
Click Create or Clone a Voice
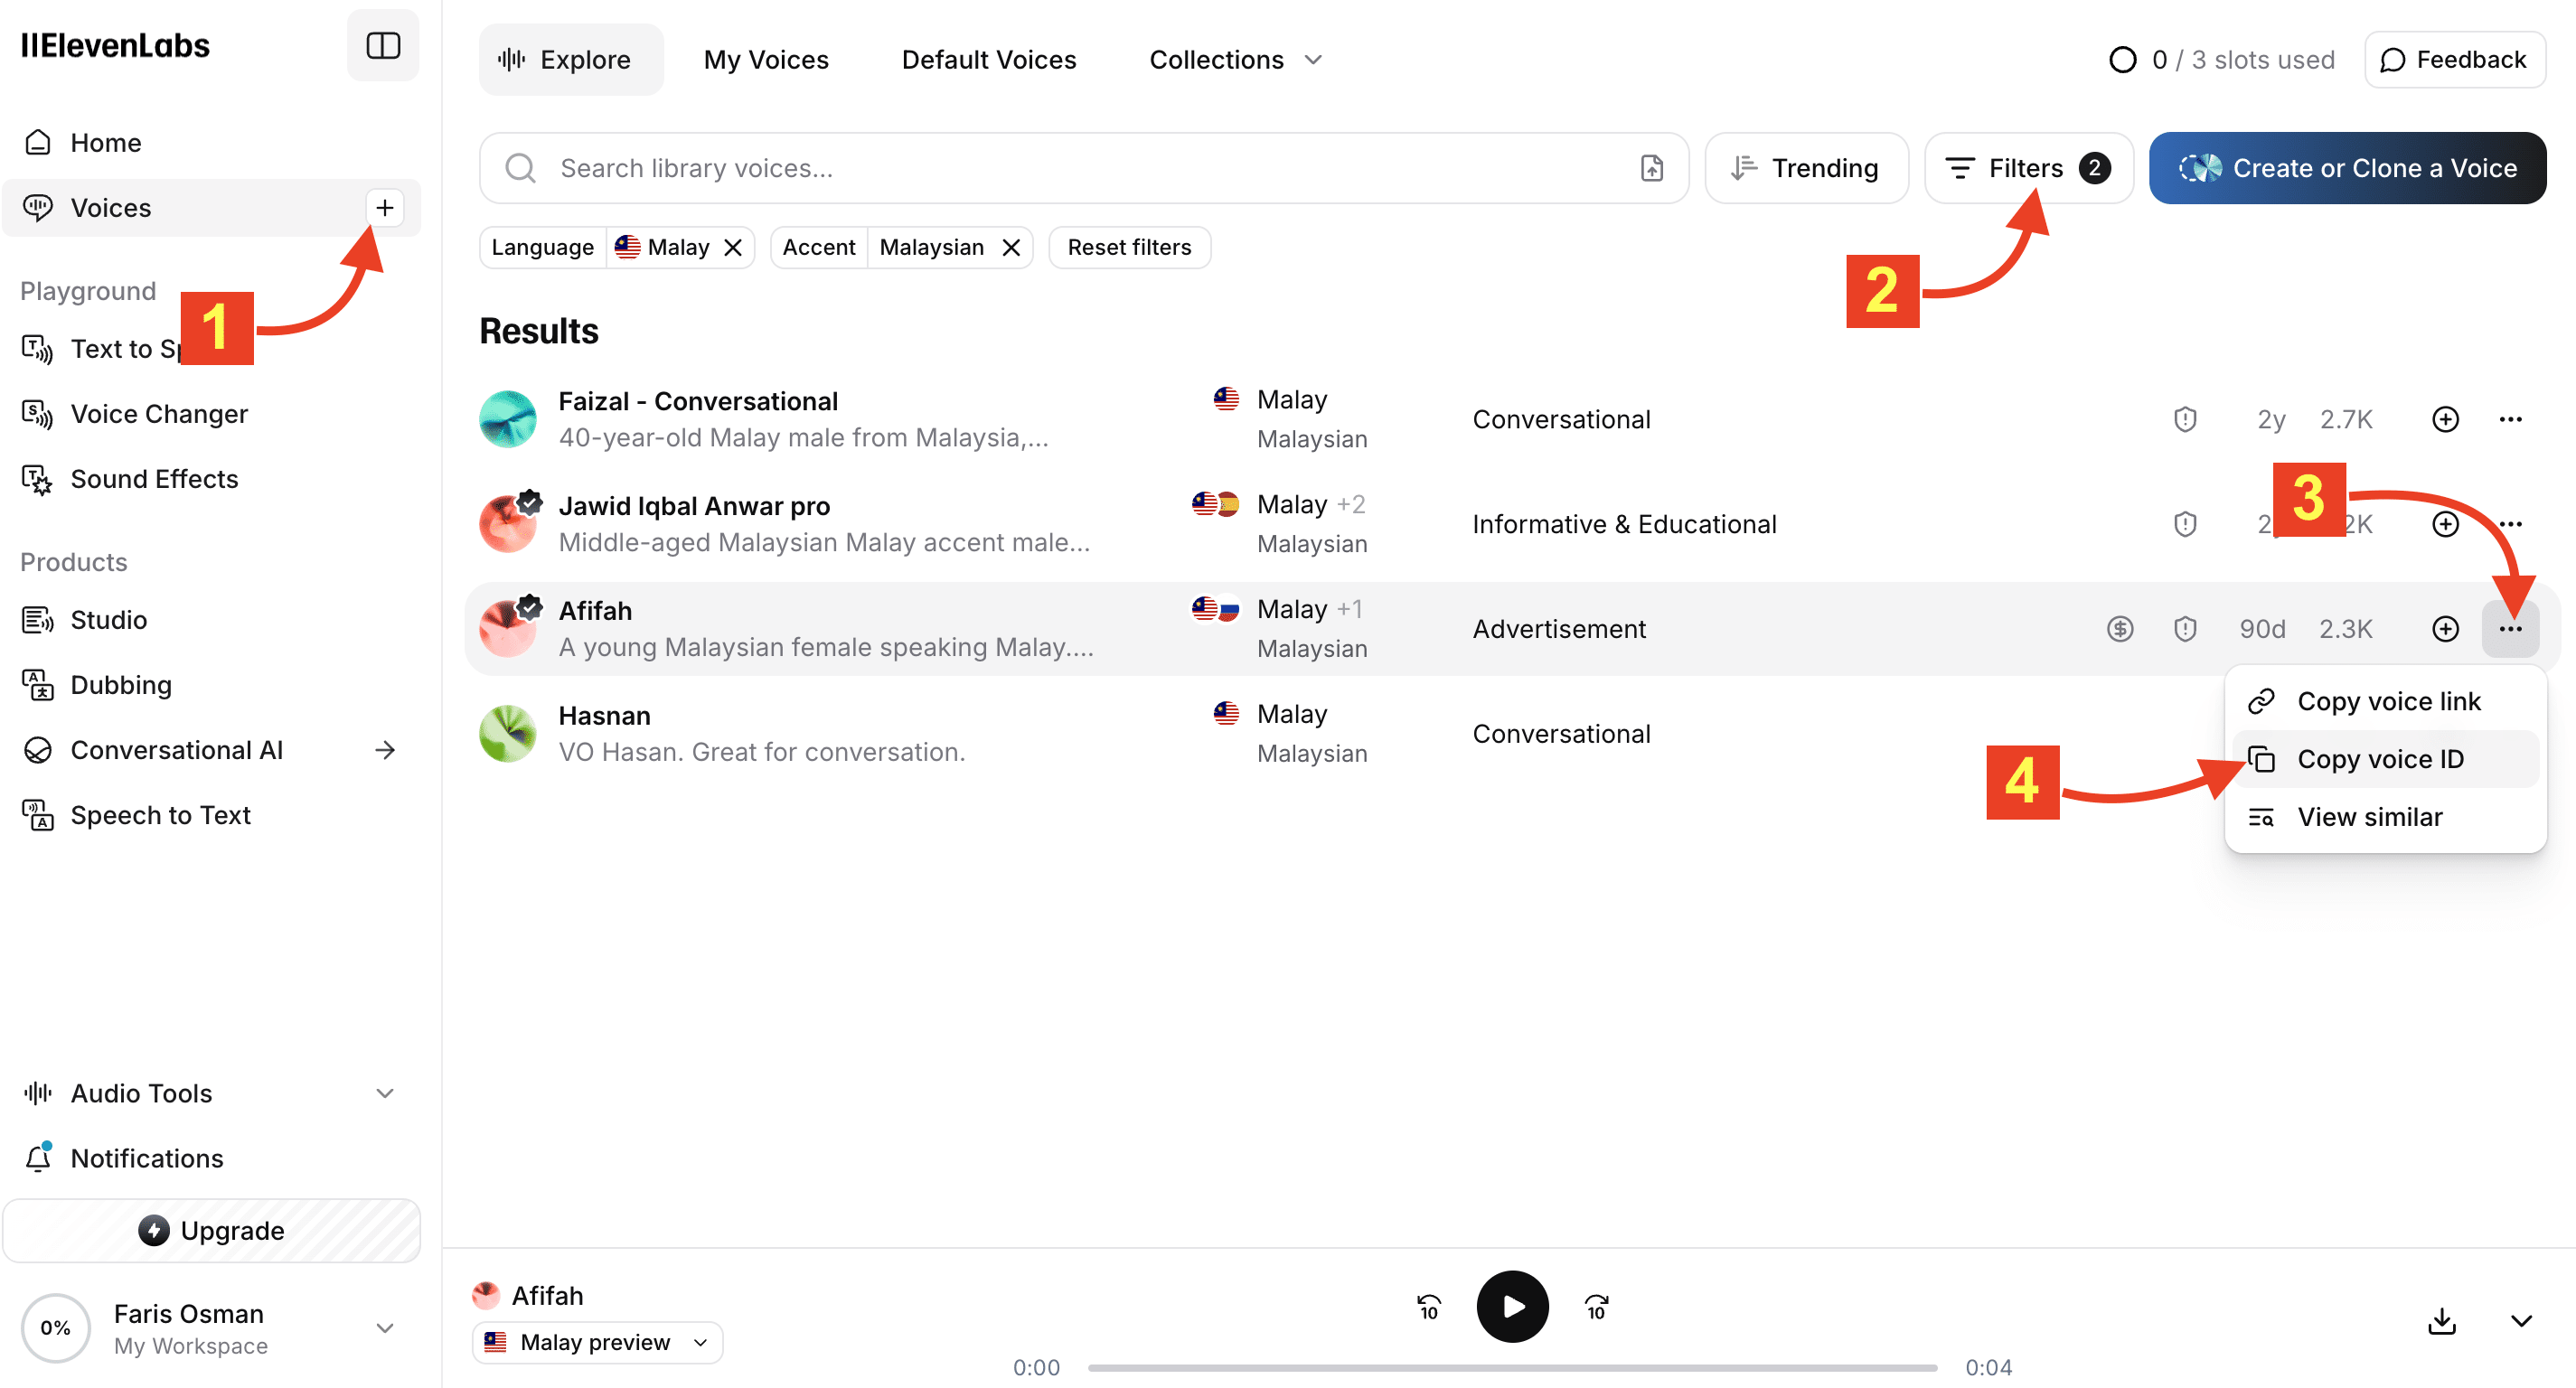[2346, 168]
